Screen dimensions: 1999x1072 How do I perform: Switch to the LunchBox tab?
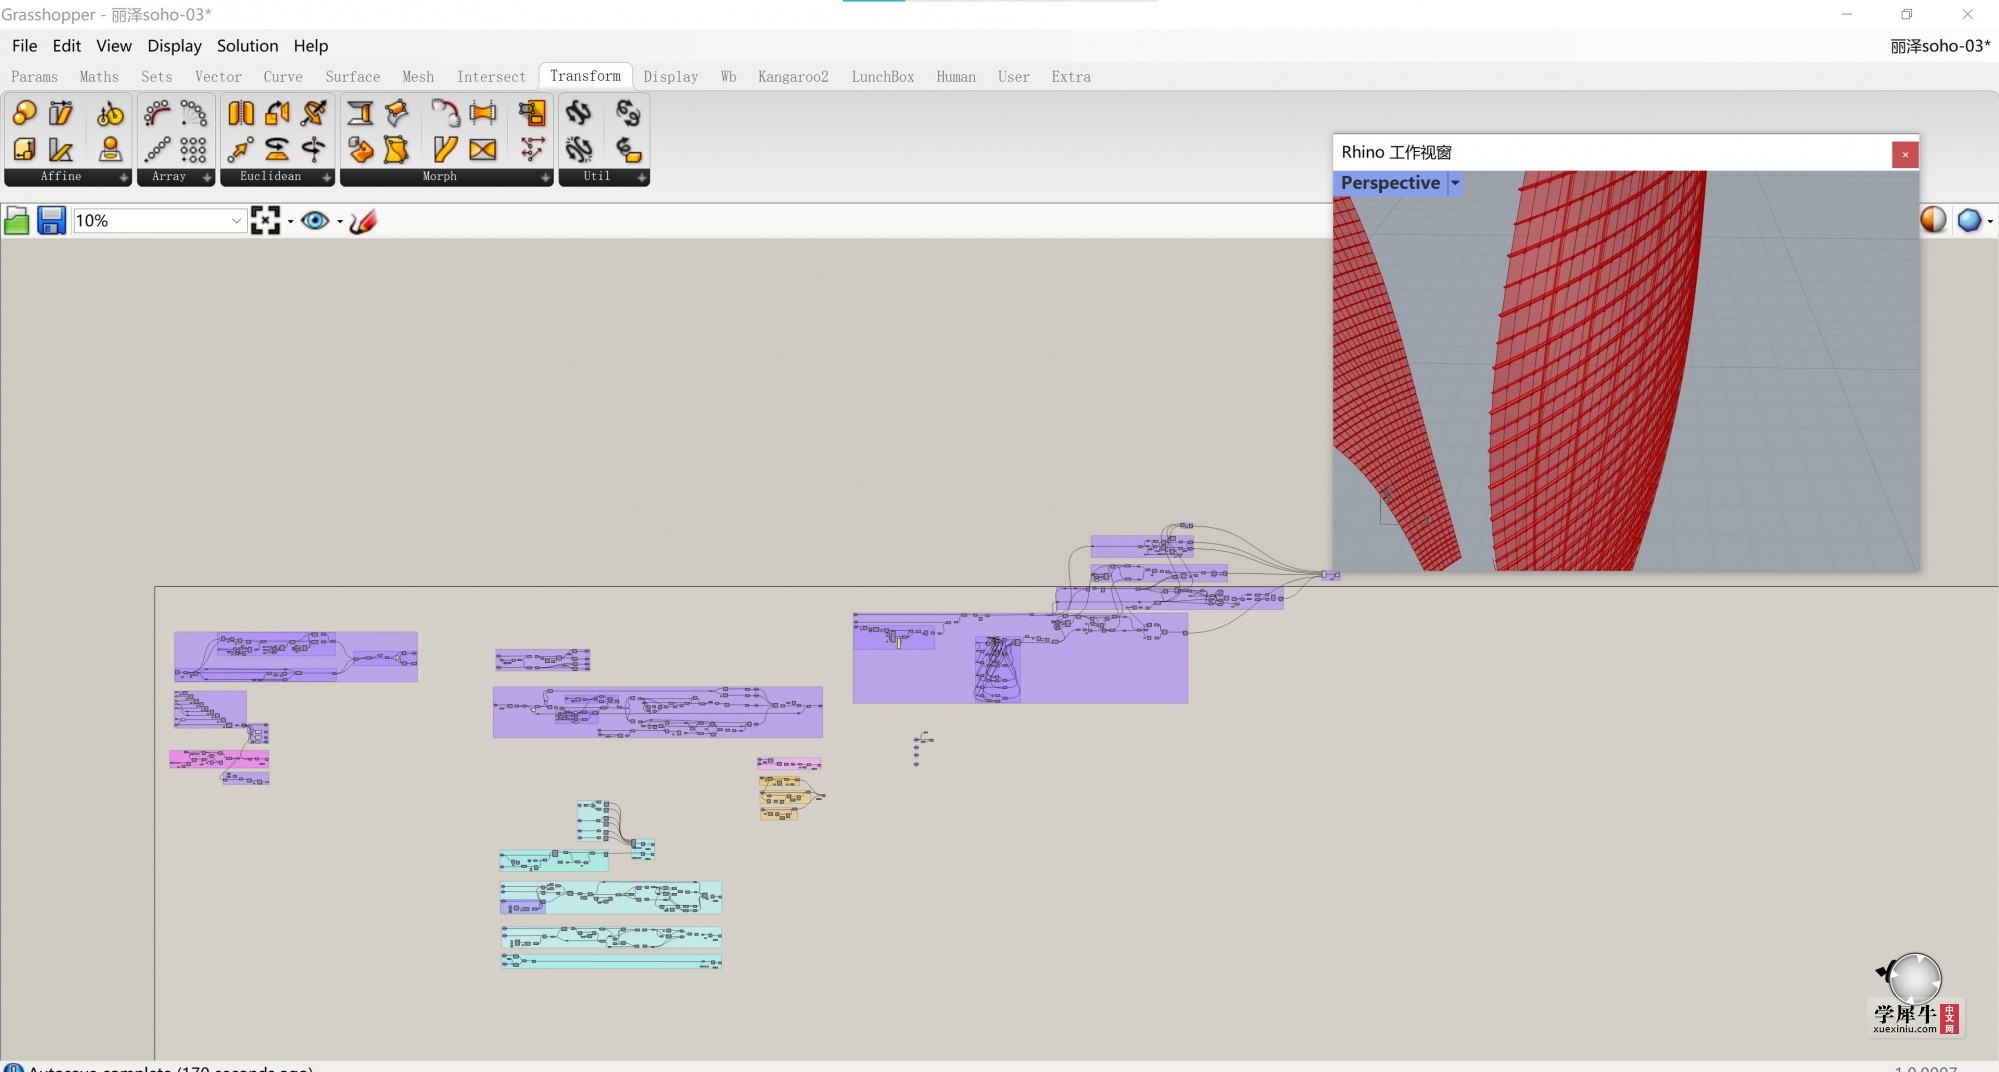883,77
